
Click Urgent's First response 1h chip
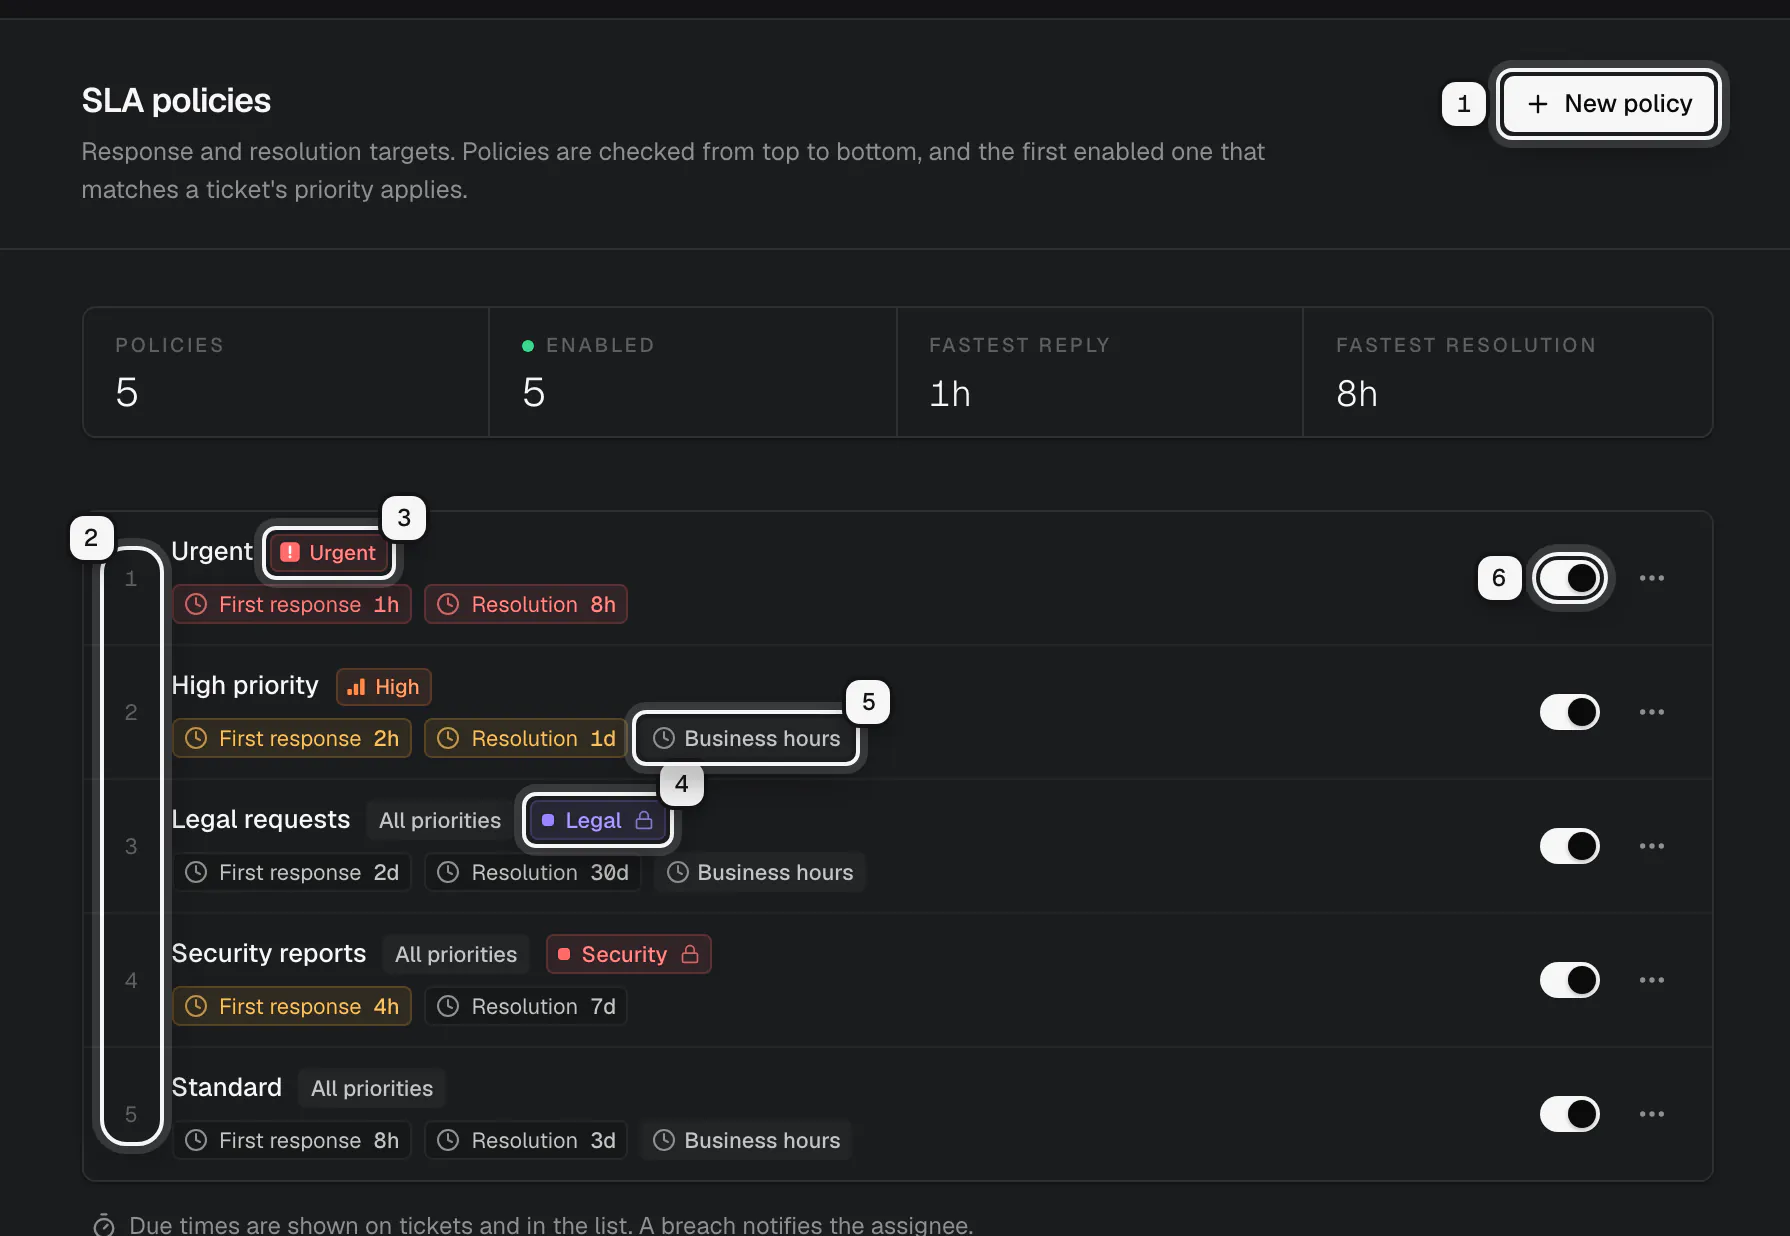point(292,604)
